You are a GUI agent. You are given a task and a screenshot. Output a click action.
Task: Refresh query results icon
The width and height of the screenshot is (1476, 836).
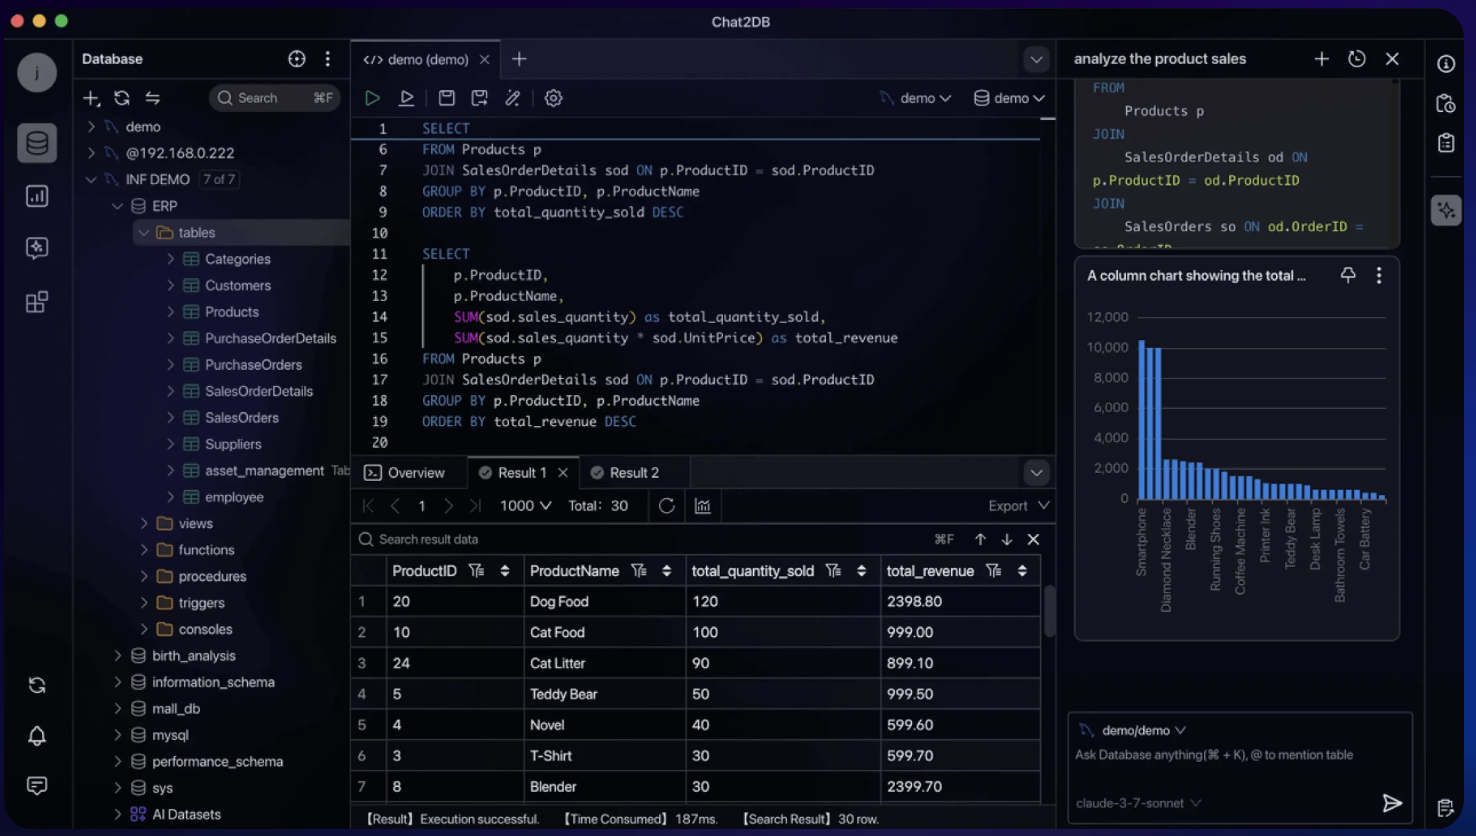667,506
